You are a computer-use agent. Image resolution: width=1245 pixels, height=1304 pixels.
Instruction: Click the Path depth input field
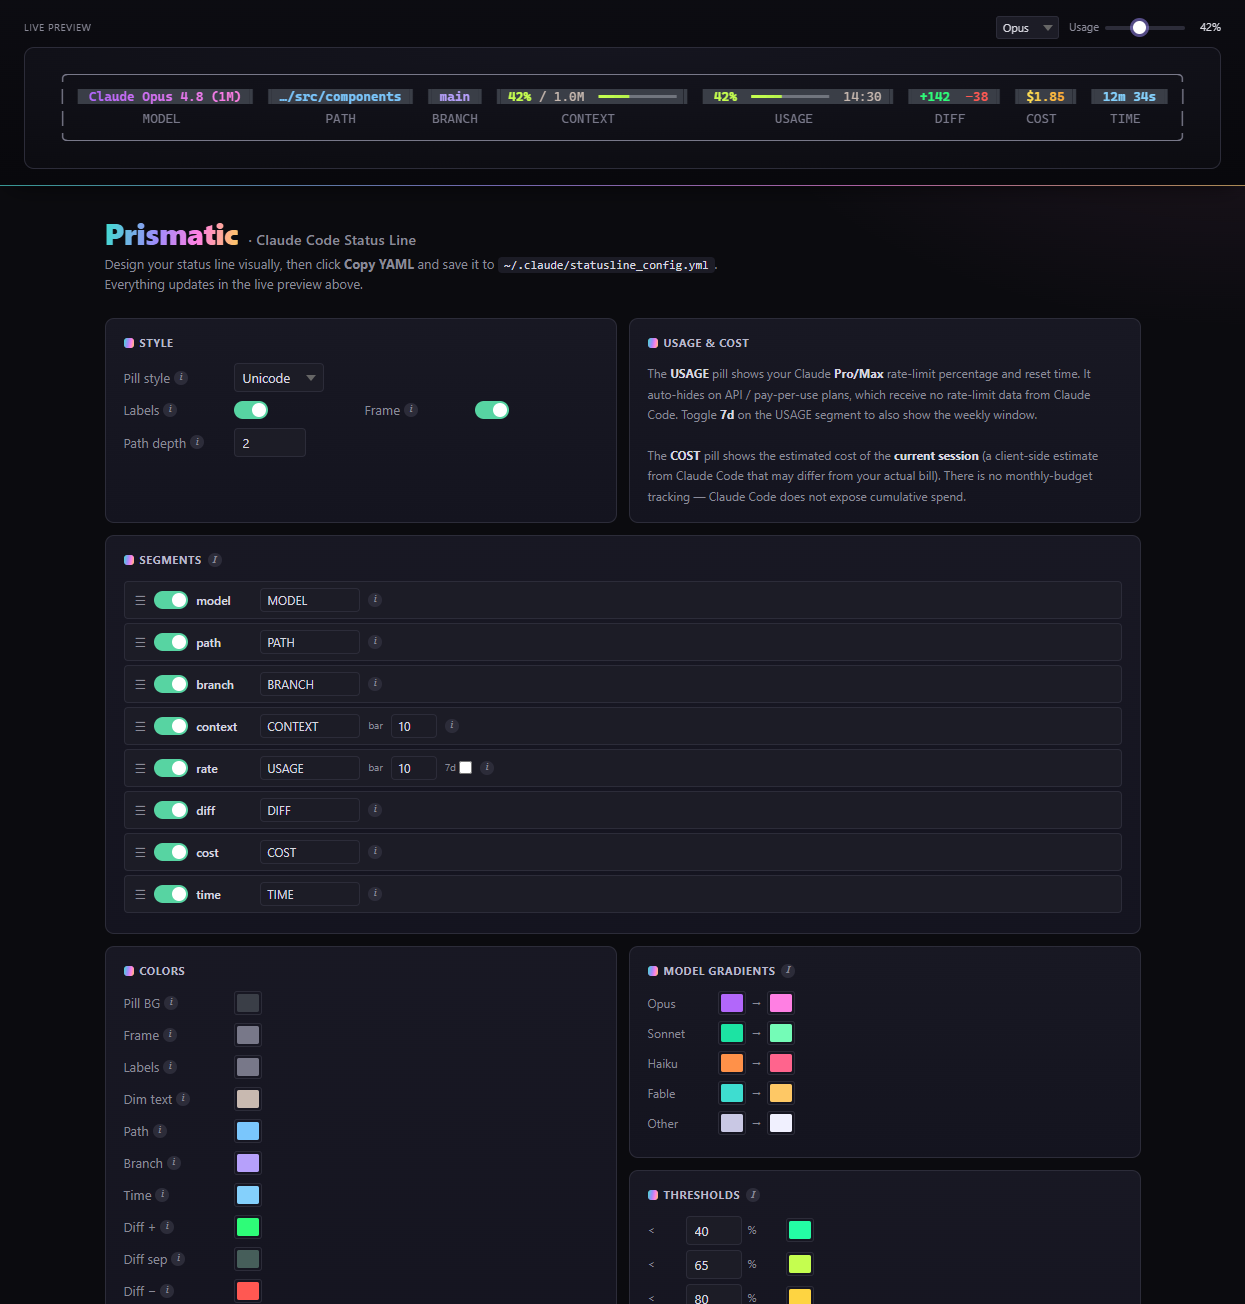[x=270, y=443]
